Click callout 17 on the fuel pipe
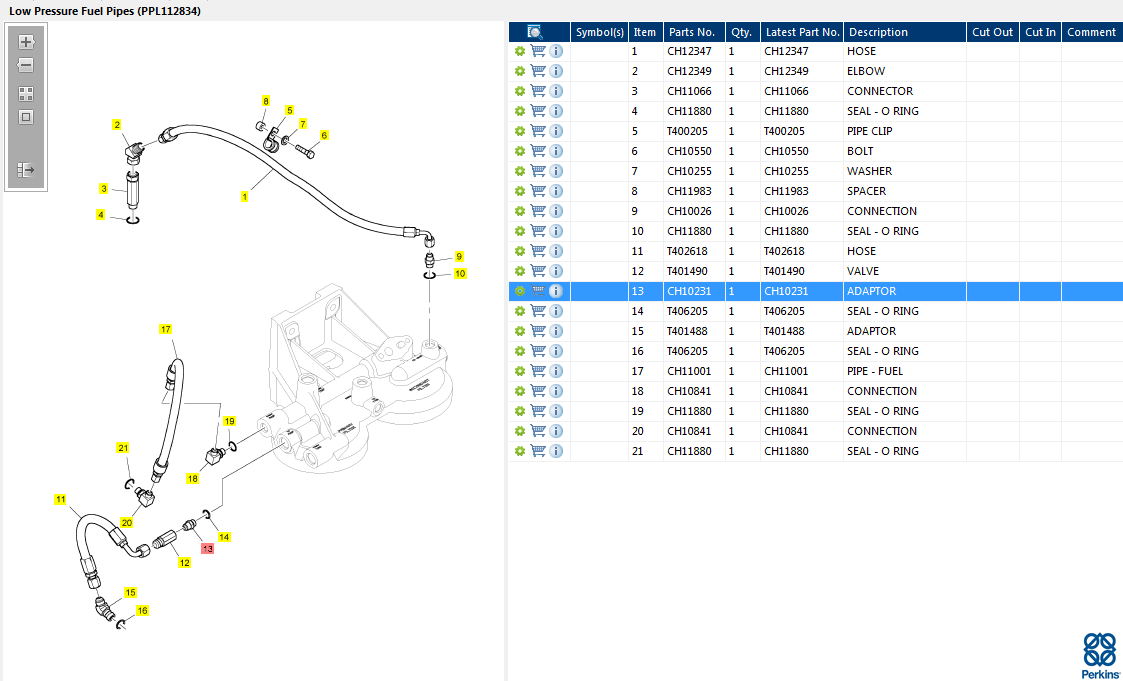The image size is (1123, 681). (x=166, y=329)
